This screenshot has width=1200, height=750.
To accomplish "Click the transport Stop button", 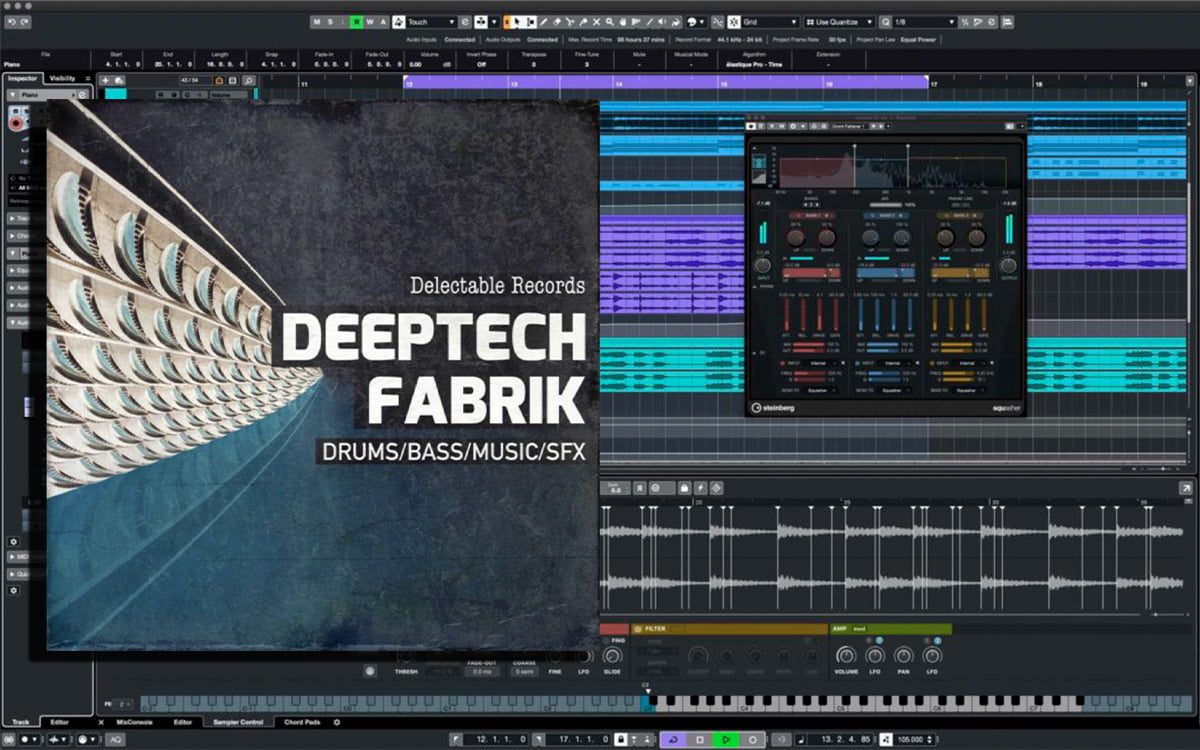I will (x=699, y=740).
